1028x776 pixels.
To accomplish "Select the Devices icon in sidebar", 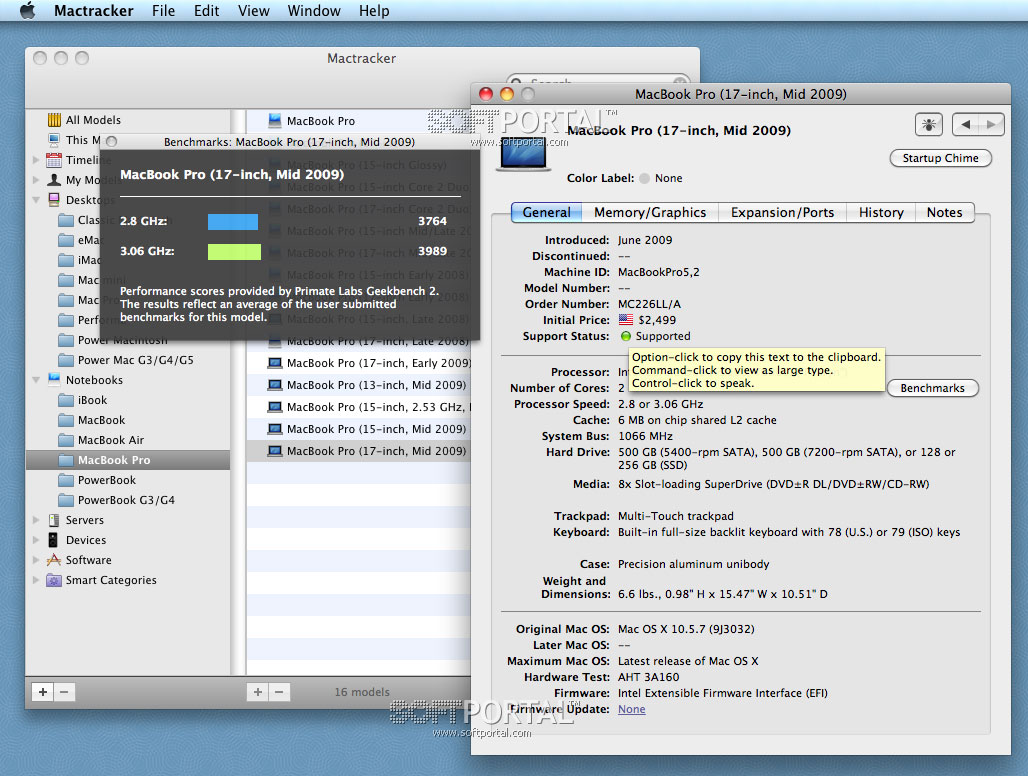I will (x=53, y=540).
